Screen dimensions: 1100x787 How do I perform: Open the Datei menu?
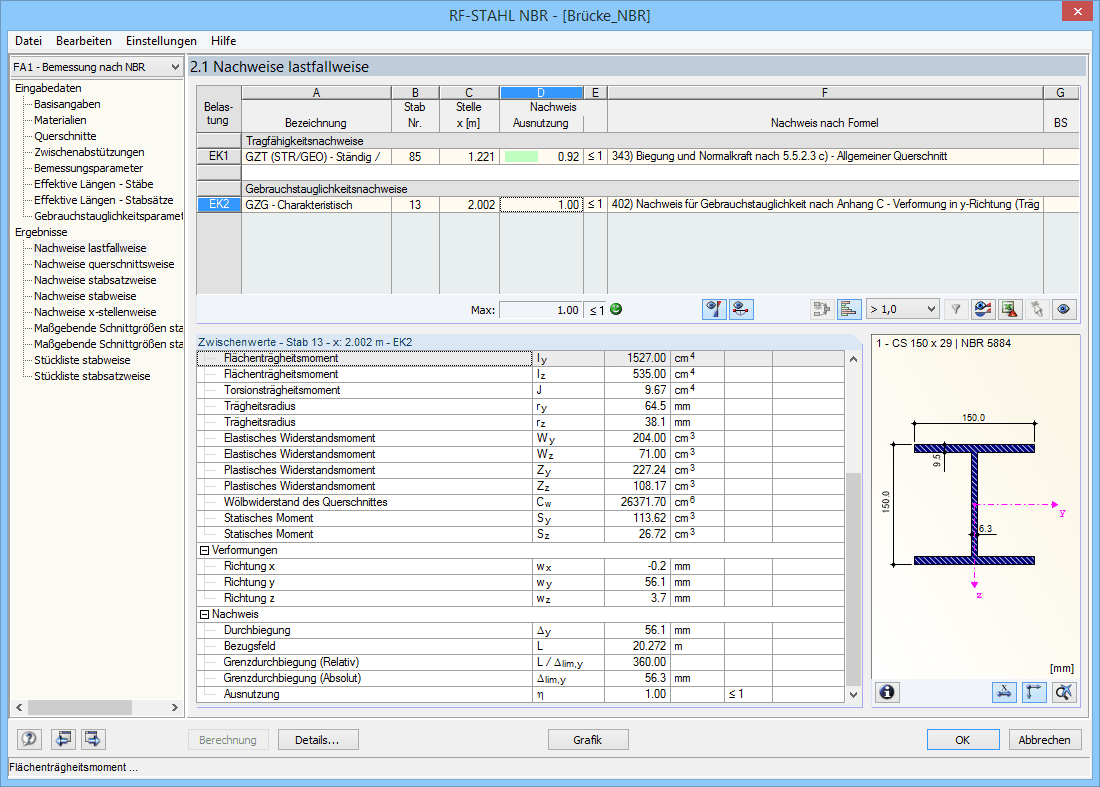(x=29, y=41)
